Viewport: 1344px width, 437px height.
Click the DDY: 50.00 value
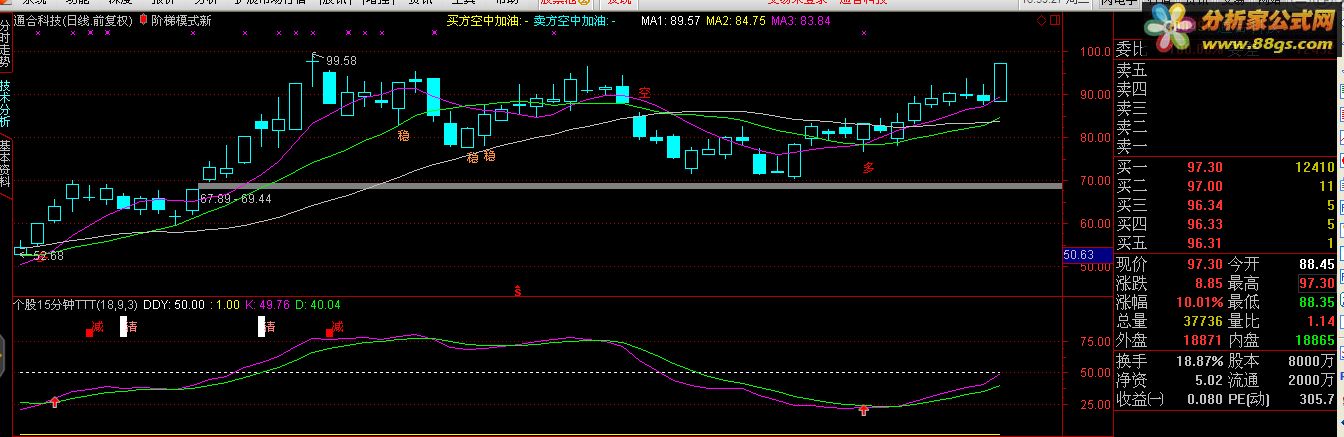(x=175, y=304)
